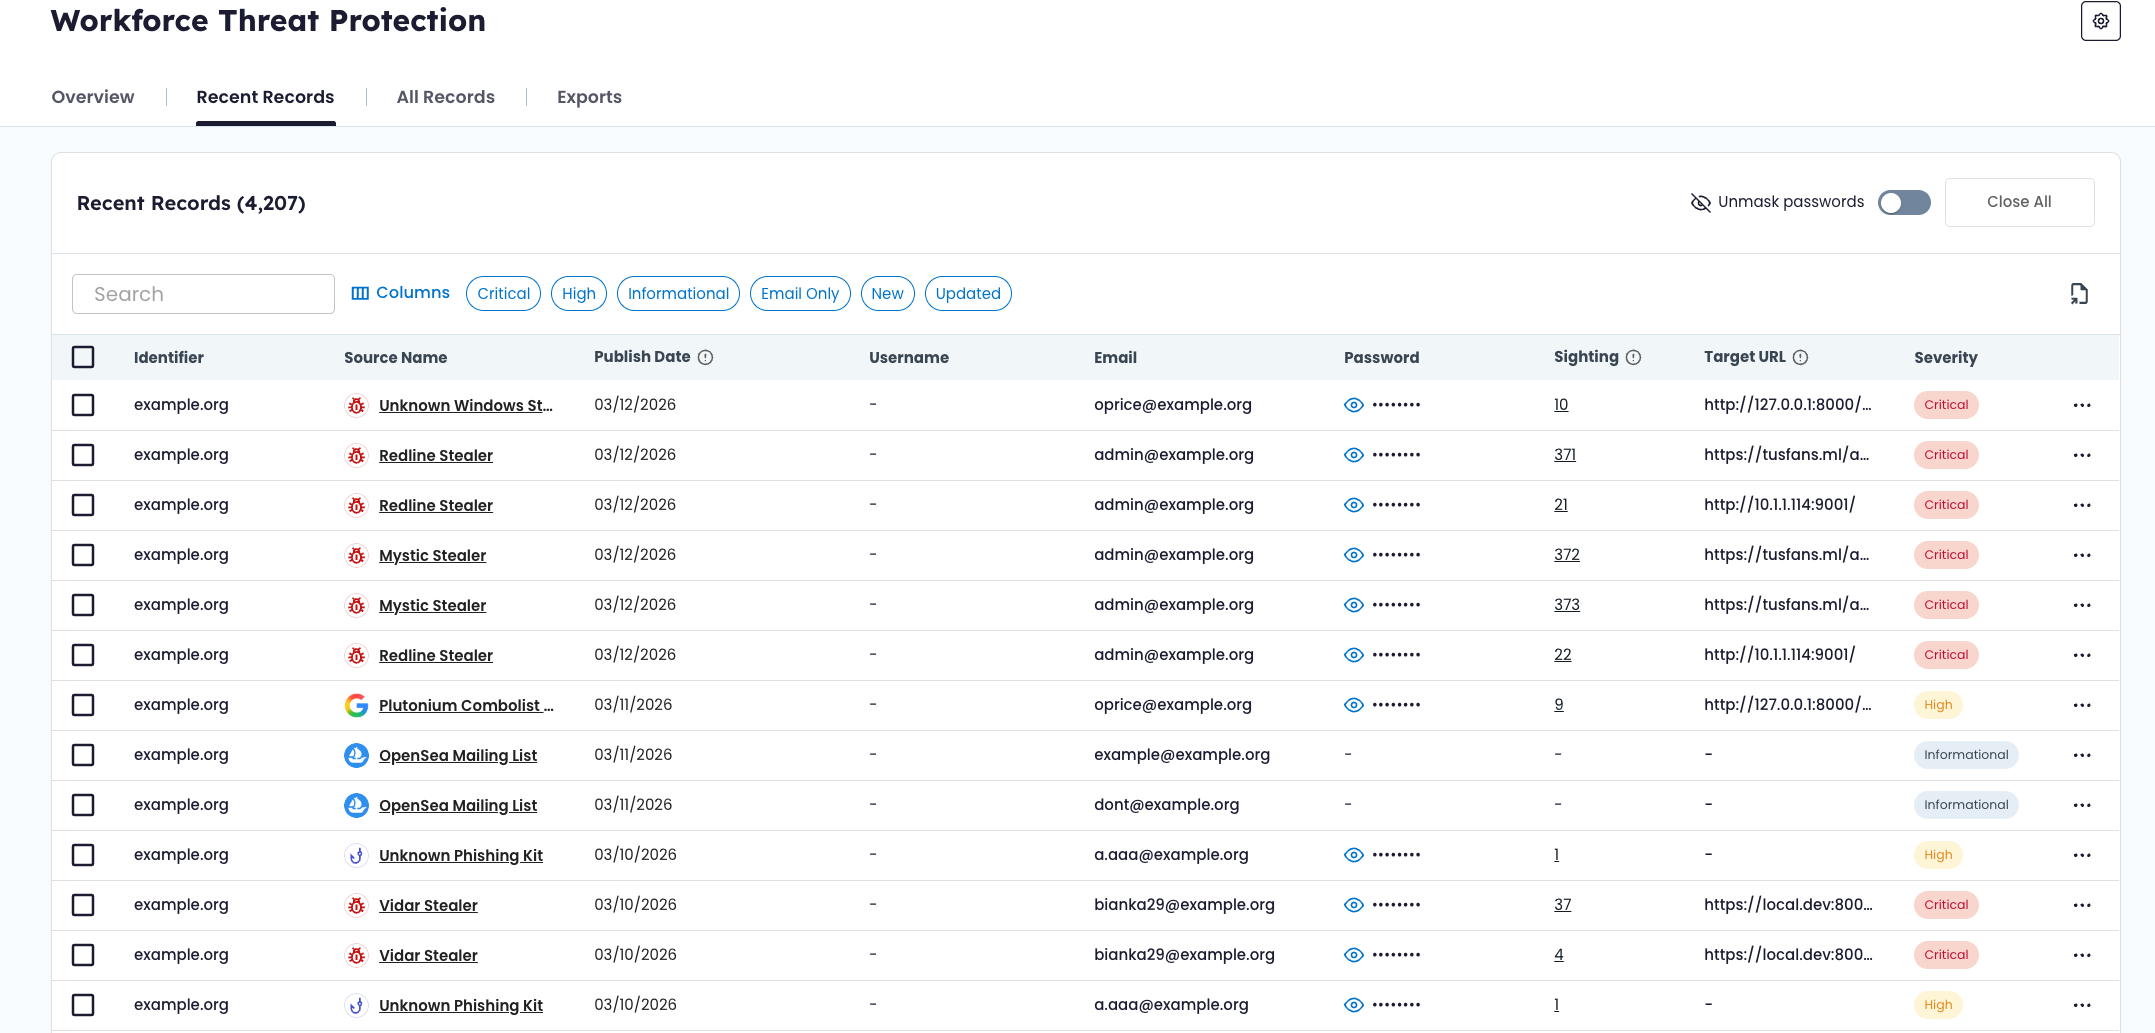Open more options for first row
Viewport: 2155px width, 1033px height.
click(2082, 406)
